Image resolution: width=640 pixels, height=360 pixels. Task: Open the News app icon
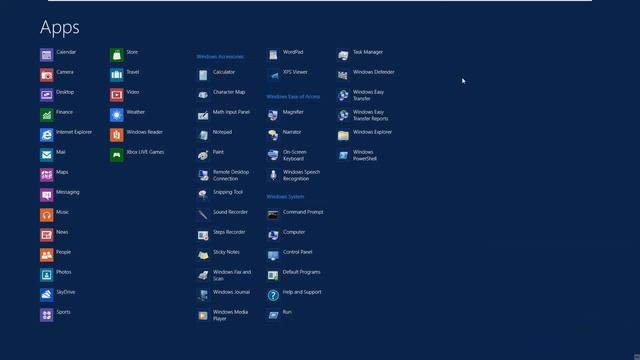pos(47,235)
